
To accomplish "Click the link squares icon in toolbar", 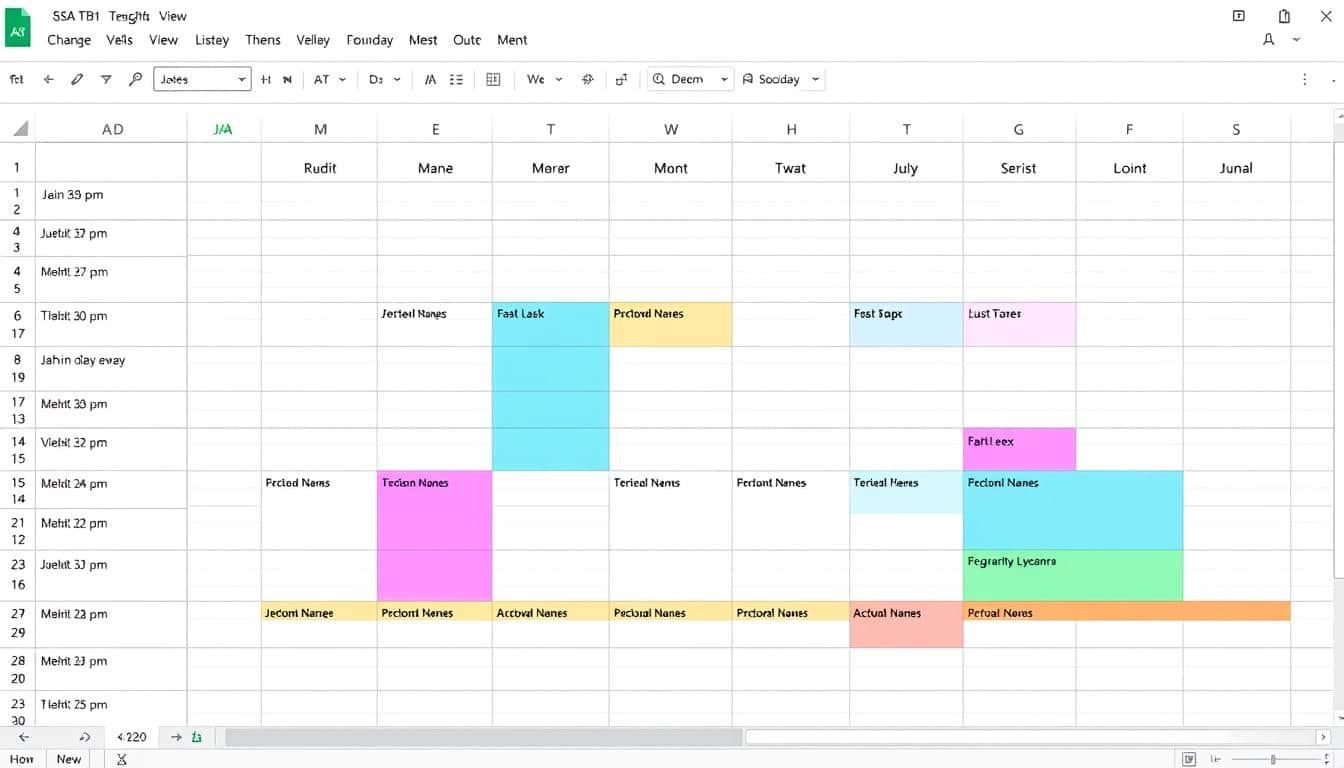I will click(621, 79).
